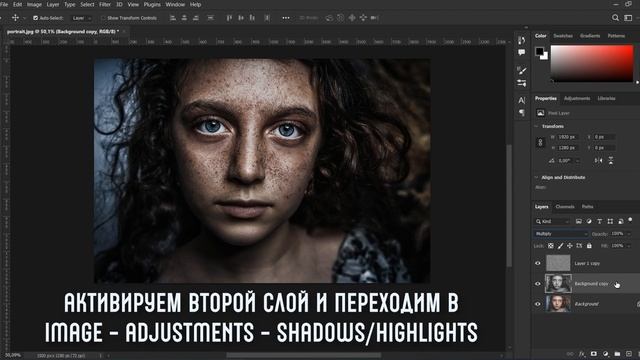Create a new group folder icon

(x=617, y=354)
